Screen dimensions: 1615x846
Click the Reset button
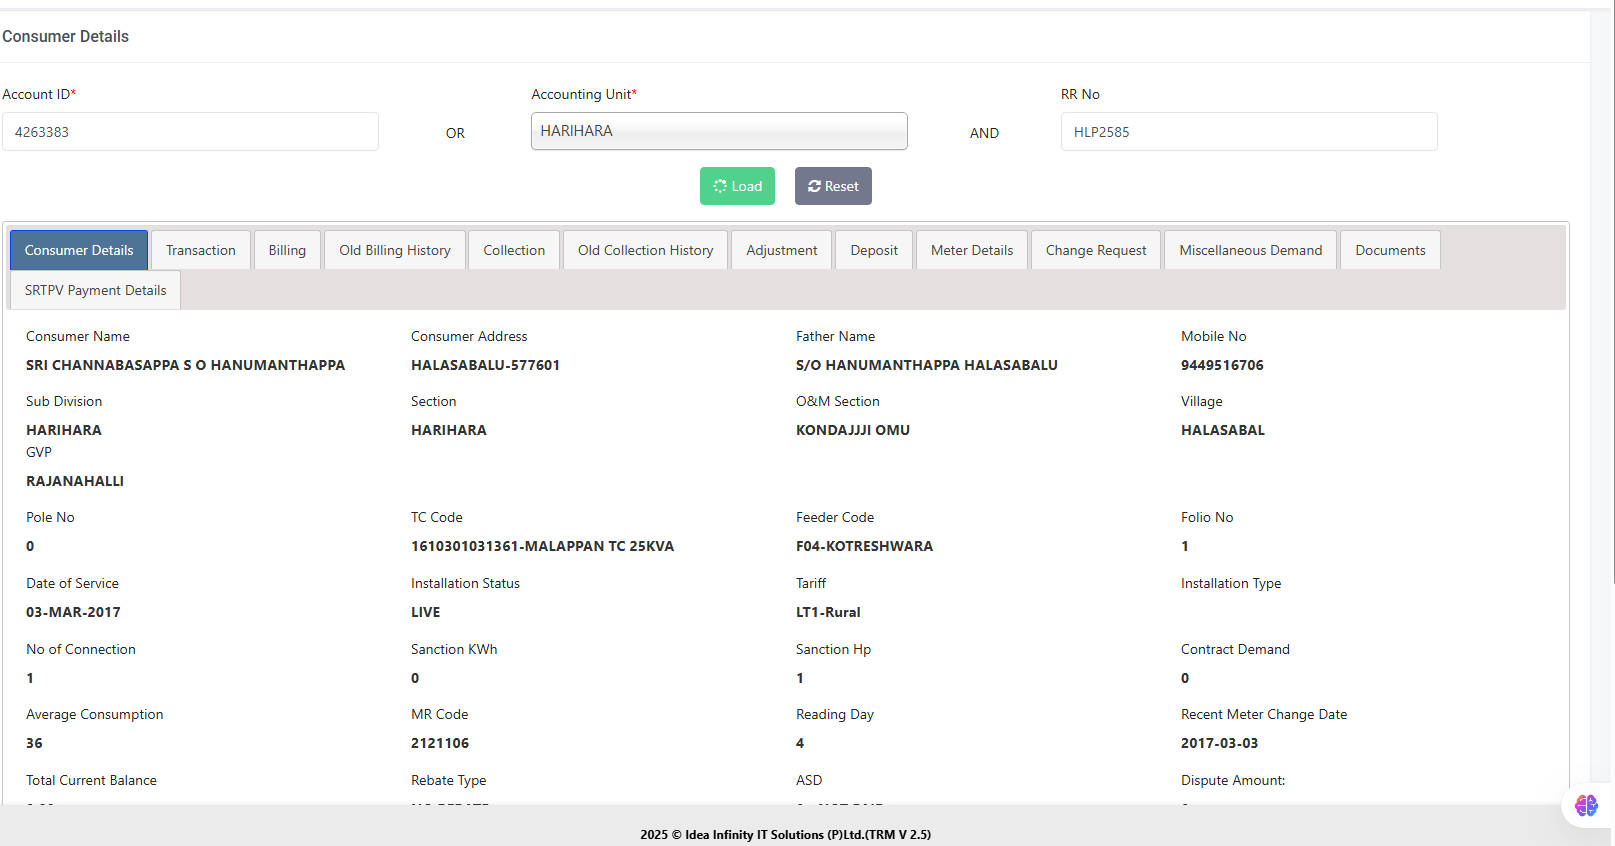pyautogui.click(x=833, y=186)
